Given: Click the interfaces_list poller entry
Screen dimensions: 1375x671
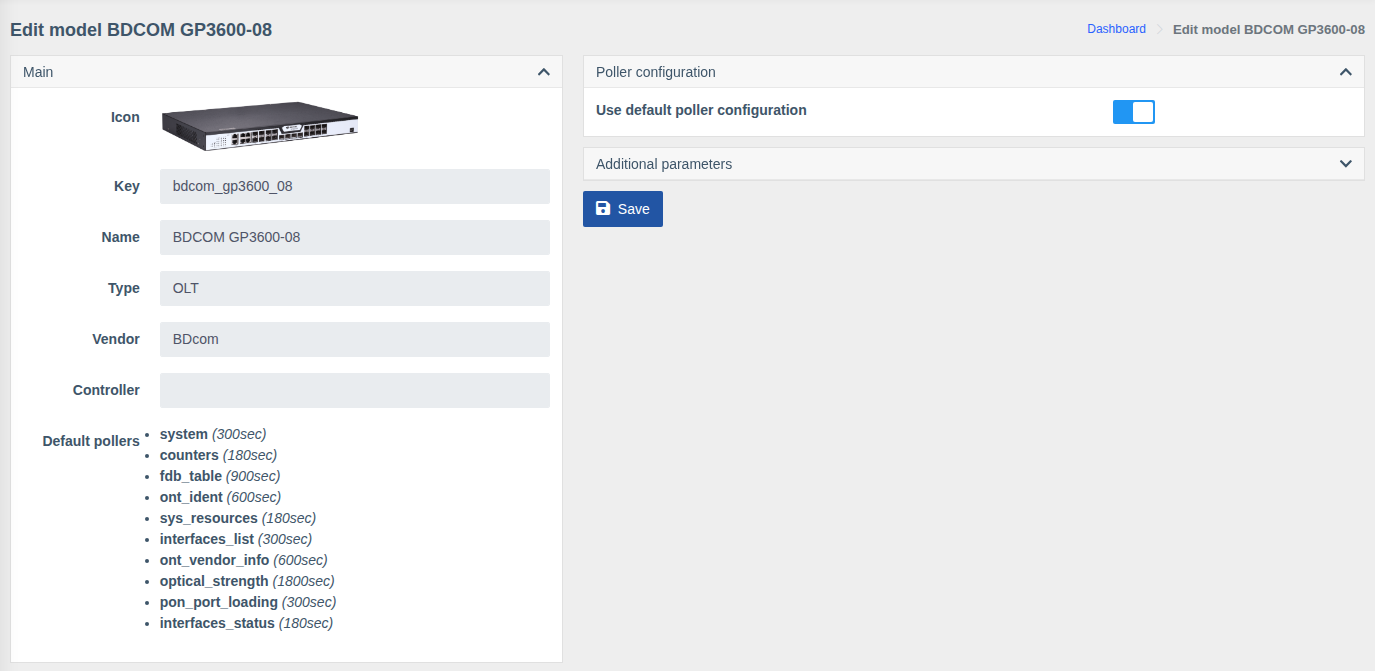Looking at the screenshot, I should (237, 539).
